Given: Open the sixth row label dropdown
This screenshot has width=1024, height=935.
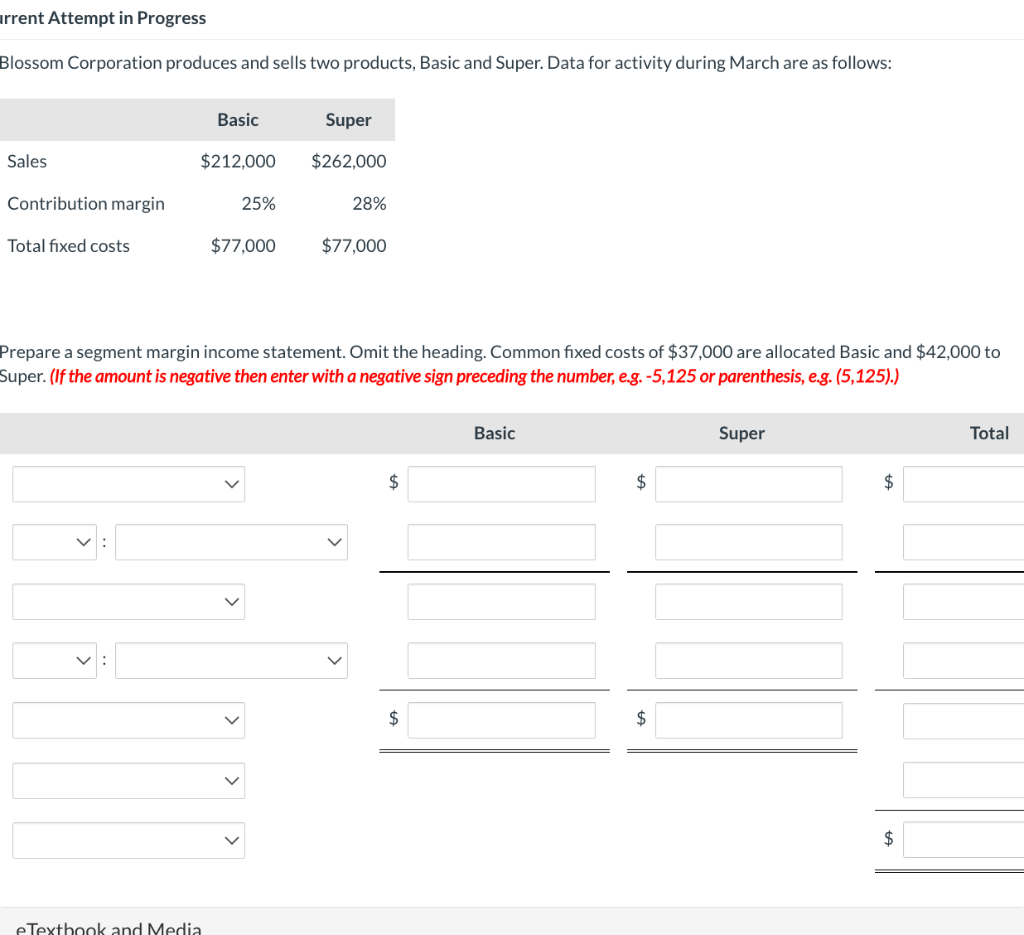Looking at the screenshot, I should click(129, 780).
